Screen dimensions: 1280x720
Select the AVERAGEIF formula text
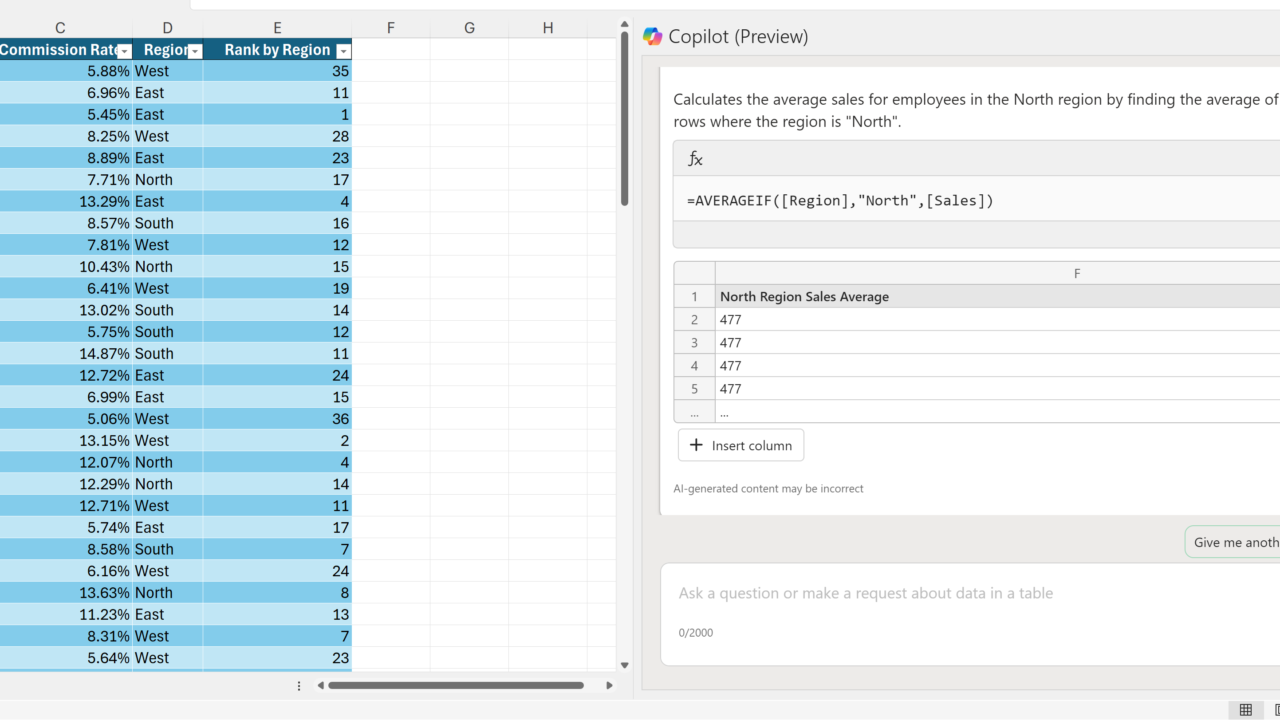pyautogui.click(x=840, y=201)
